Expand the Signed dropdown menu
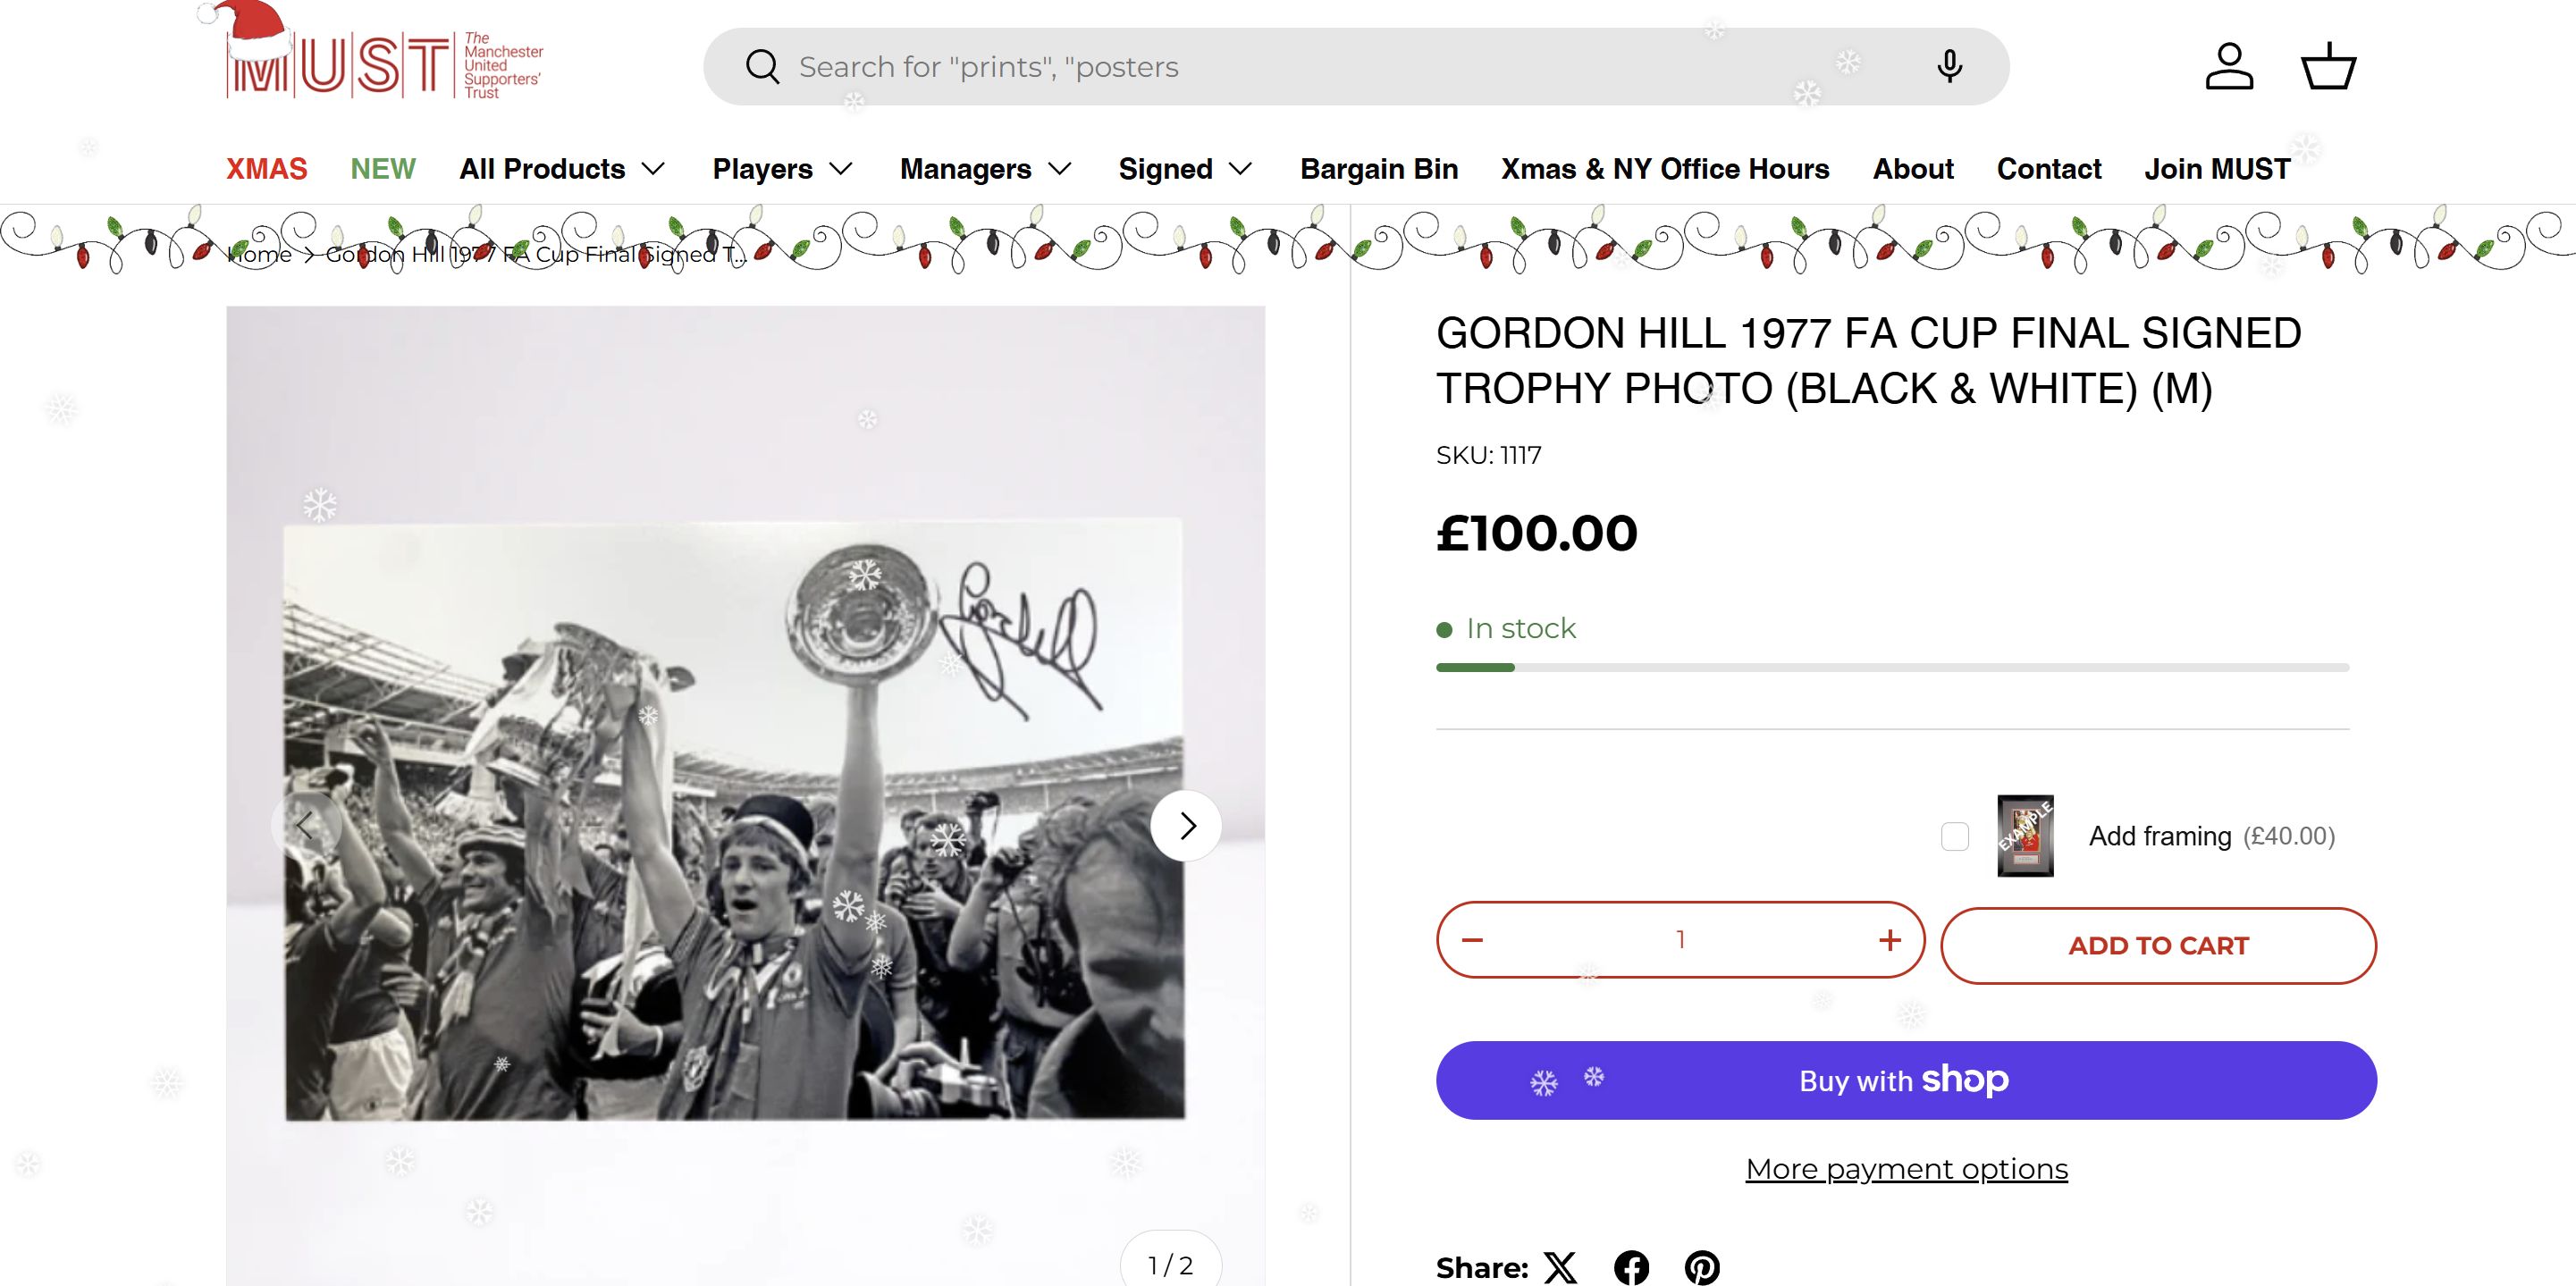The image size is (2576, 1286). click(x=1185, y=169)
